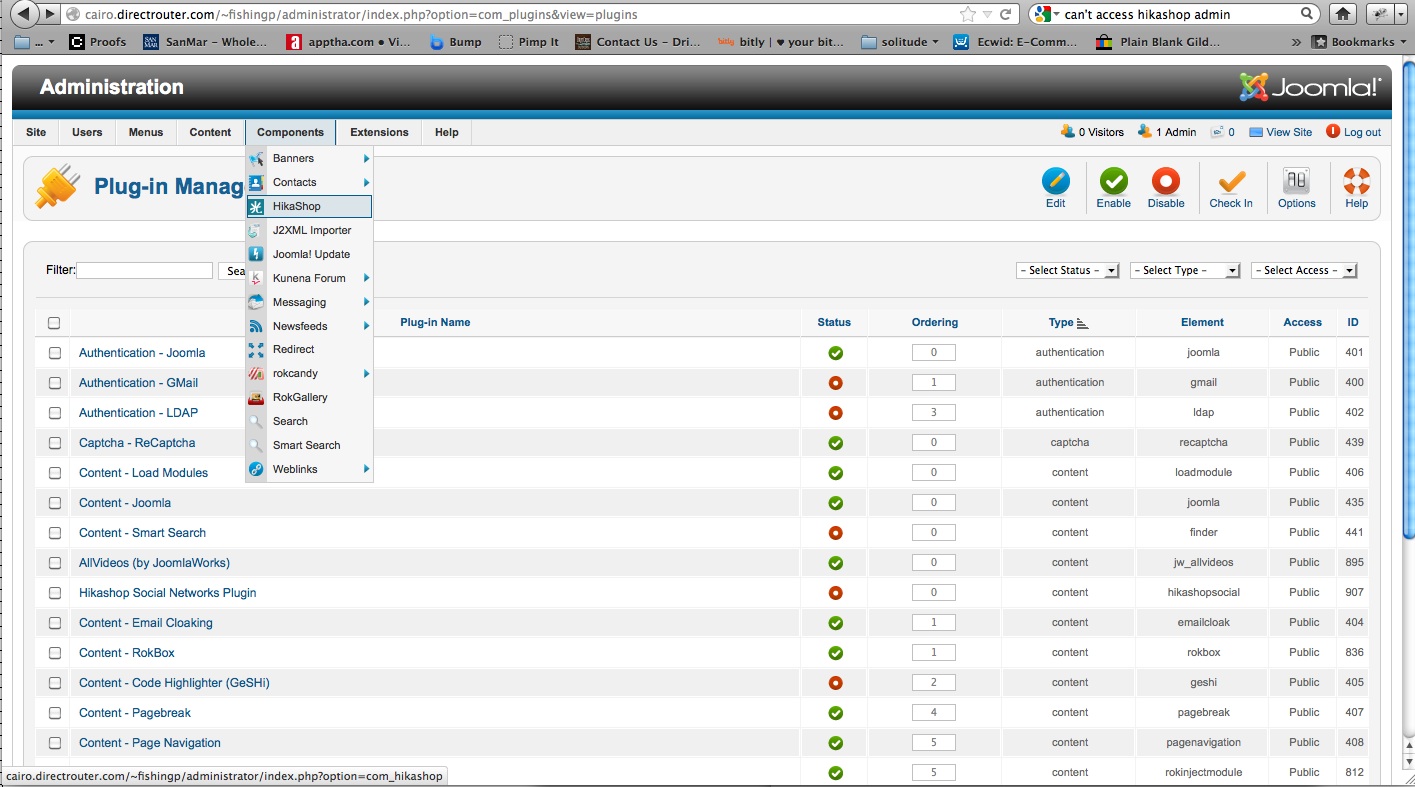Click the Joomla! logo in header
This screenshot has height=787, width=1415.
pyautogui.click(x=1310, y=88)
